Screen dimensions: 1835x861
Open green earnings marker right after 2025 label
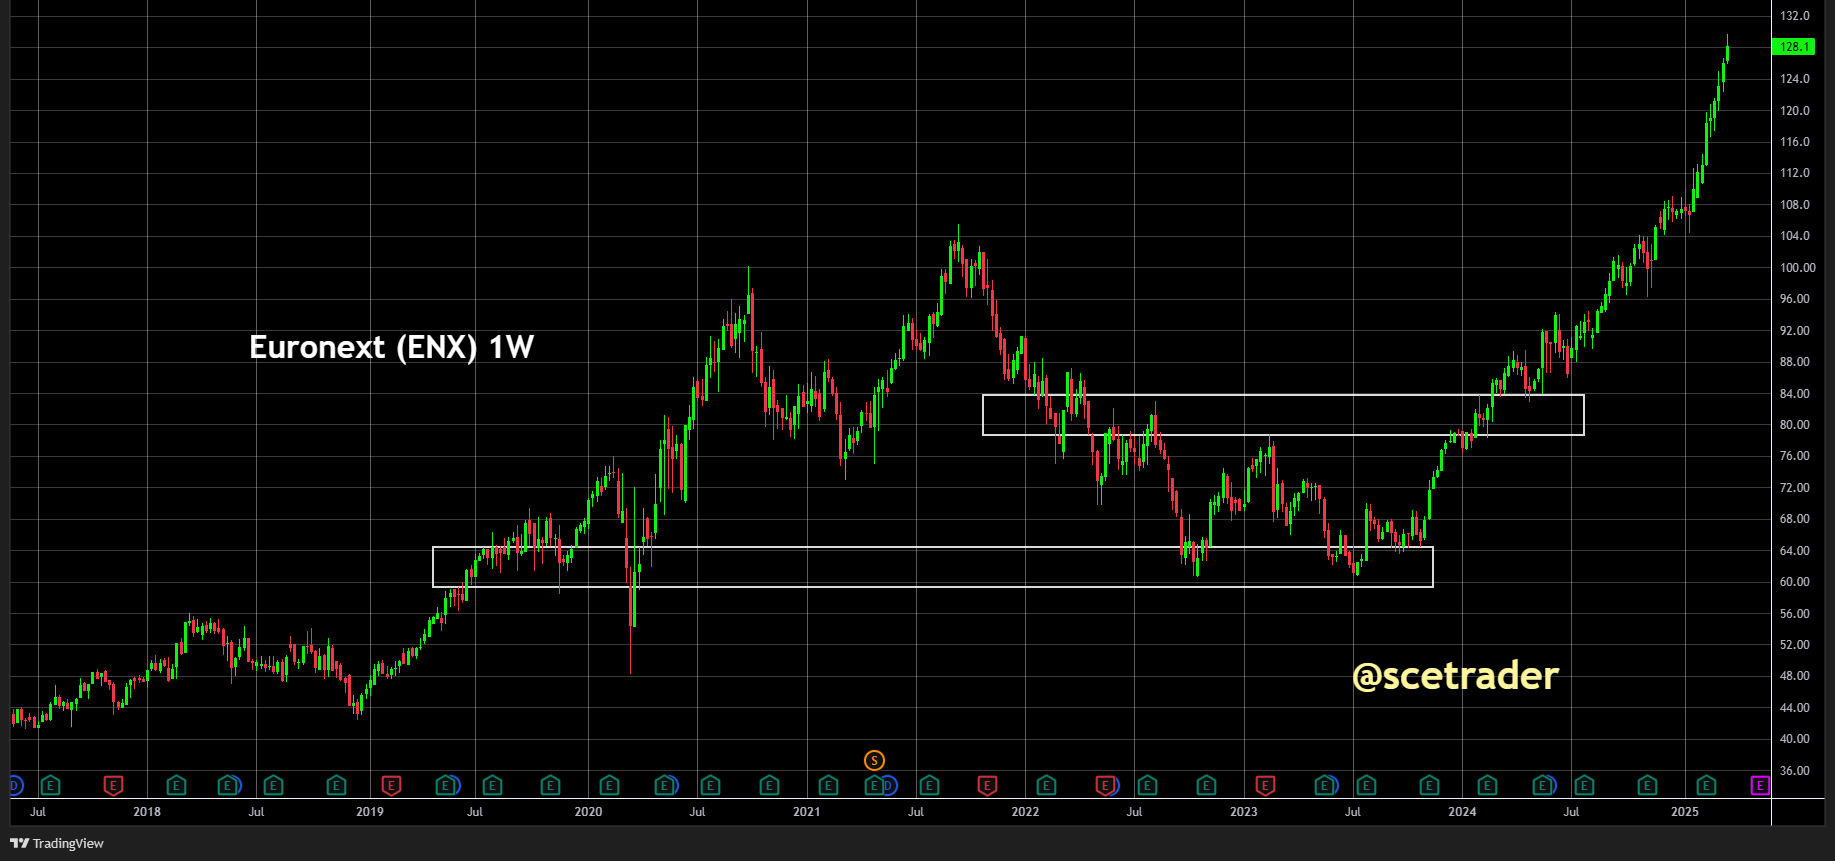click(1706, 786)
